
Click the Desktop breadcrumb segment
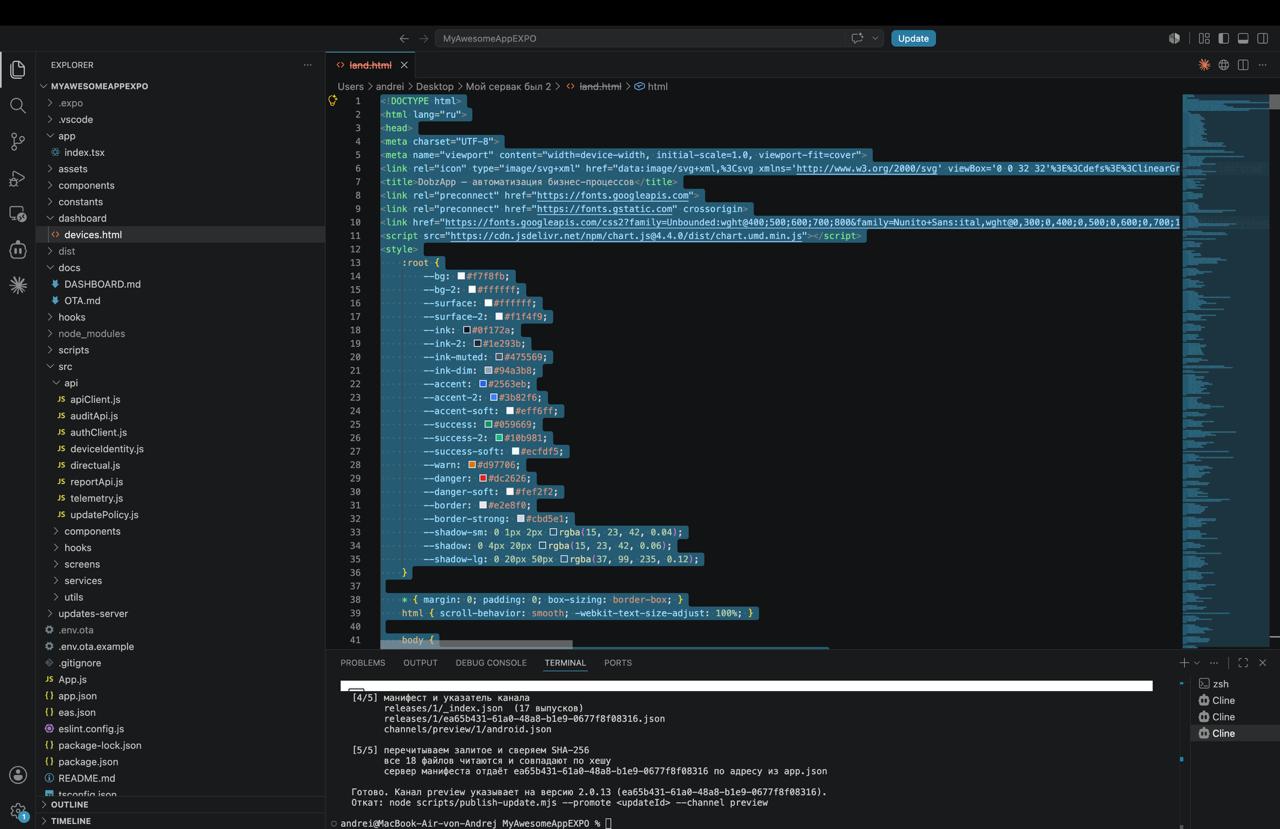click(x=435, y=87)
